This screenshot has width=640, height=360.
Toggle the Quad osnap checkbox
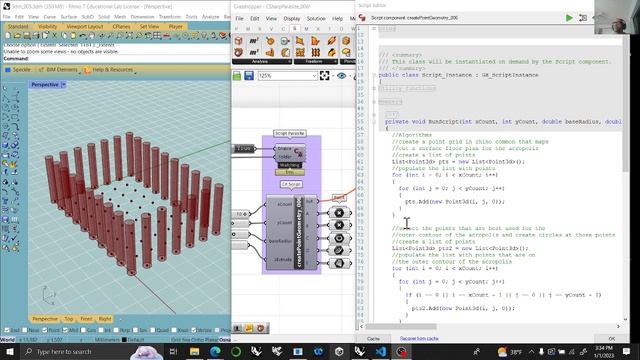pos(153,330)
